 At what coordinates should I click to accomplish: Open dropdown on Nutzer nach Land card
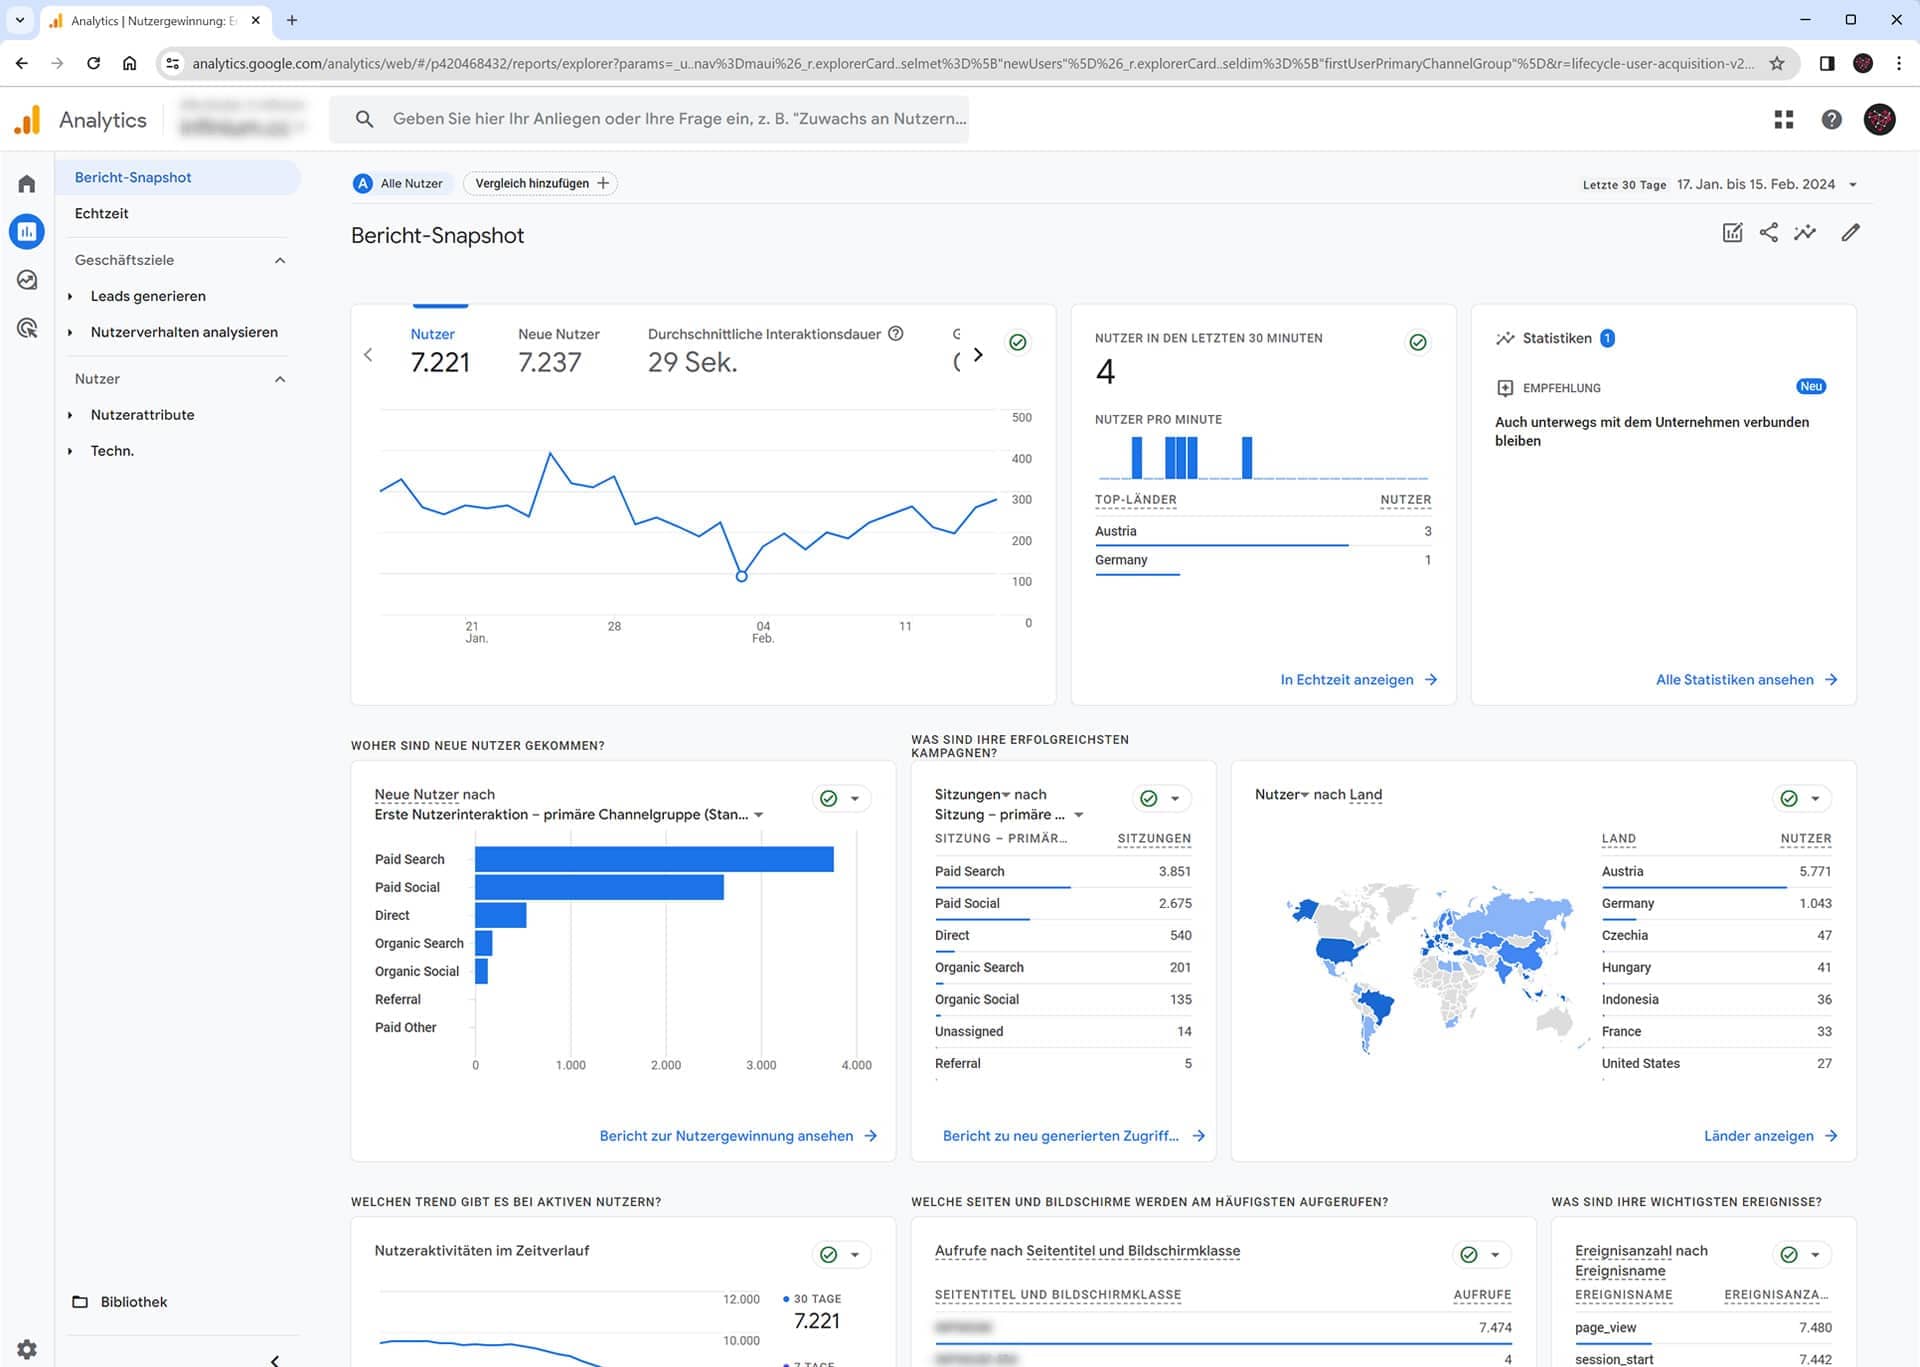click(1815, 799)
